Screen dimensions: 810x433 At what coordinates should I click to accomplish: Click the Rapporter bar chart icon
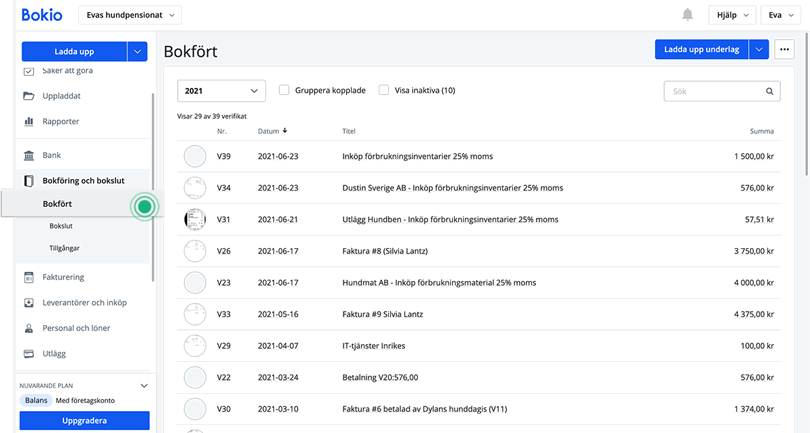point(29,122)
